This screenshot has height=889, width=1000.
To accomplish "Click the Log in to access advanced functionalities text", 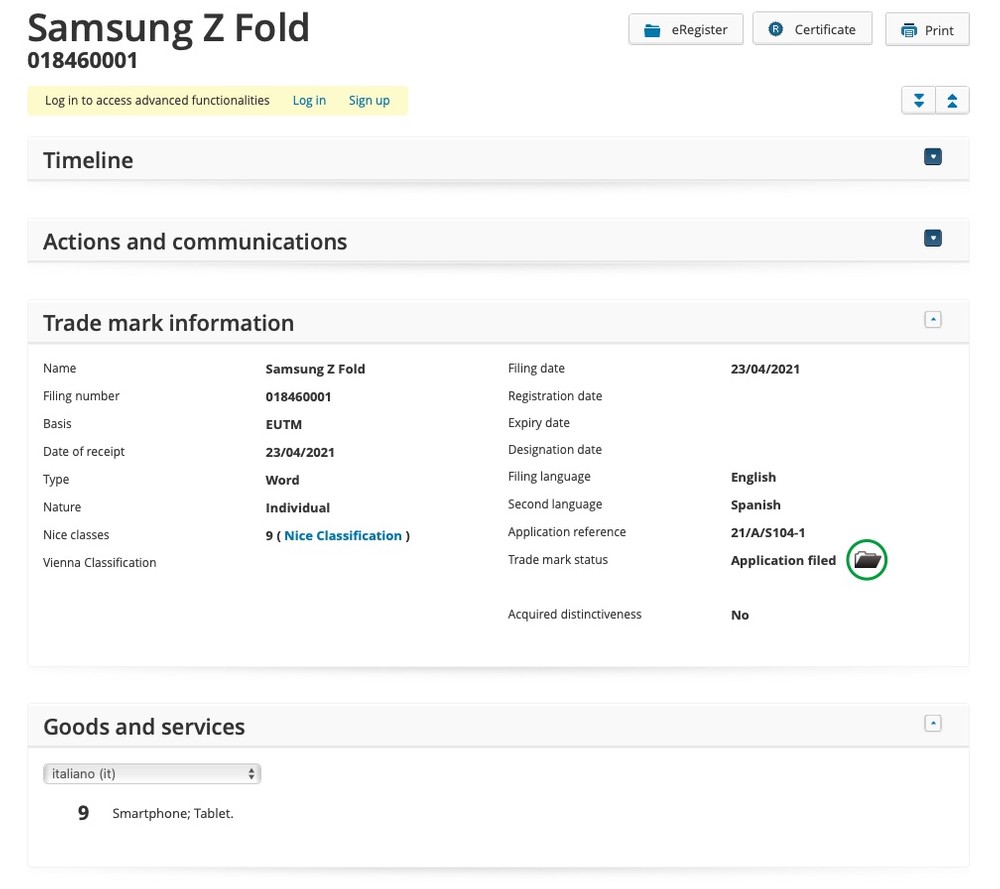I will [157, 101].
